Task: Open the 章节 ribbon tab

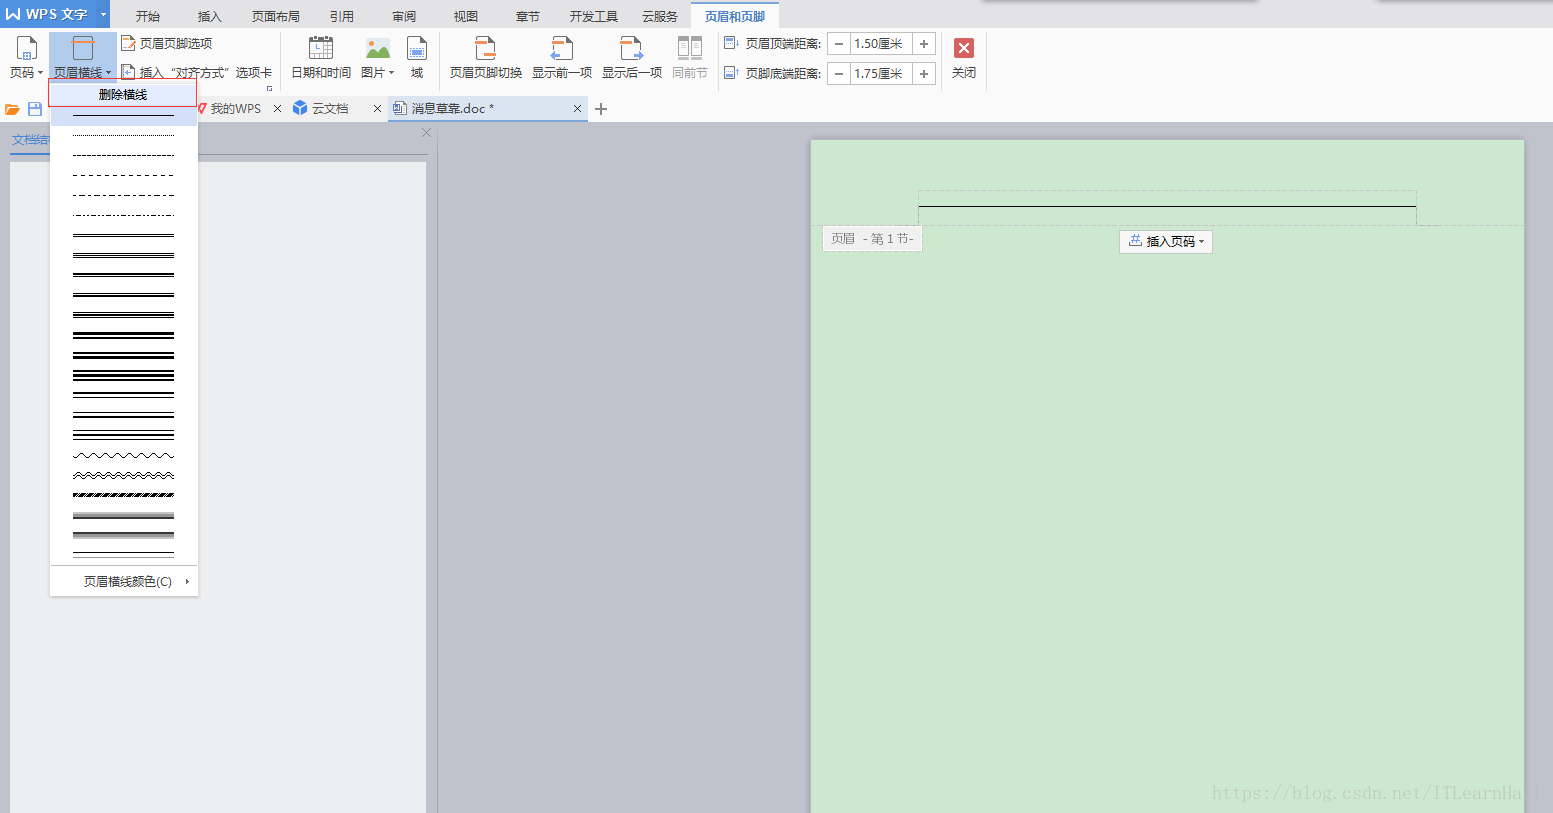Action: point(528,16)
